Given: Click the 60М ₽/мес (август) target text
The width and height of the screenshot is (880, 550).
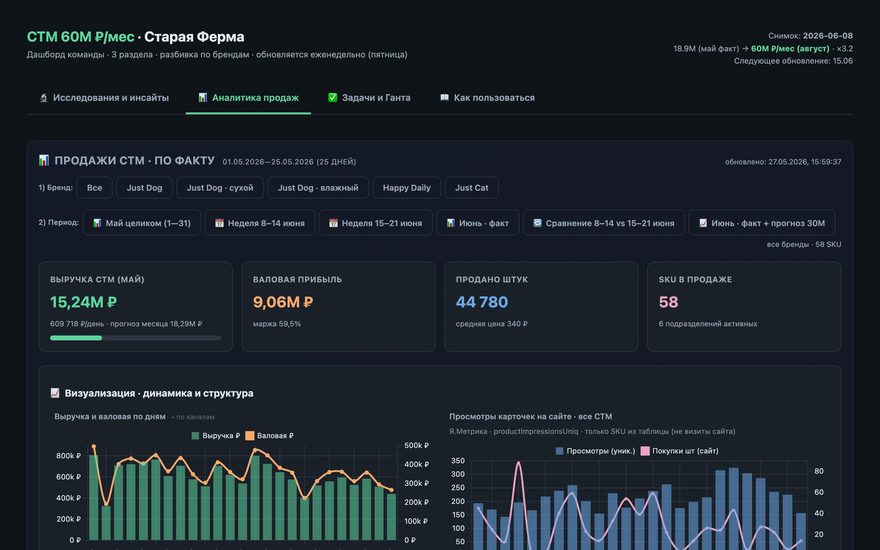Looking at the screenshot, I should point(790,48).
